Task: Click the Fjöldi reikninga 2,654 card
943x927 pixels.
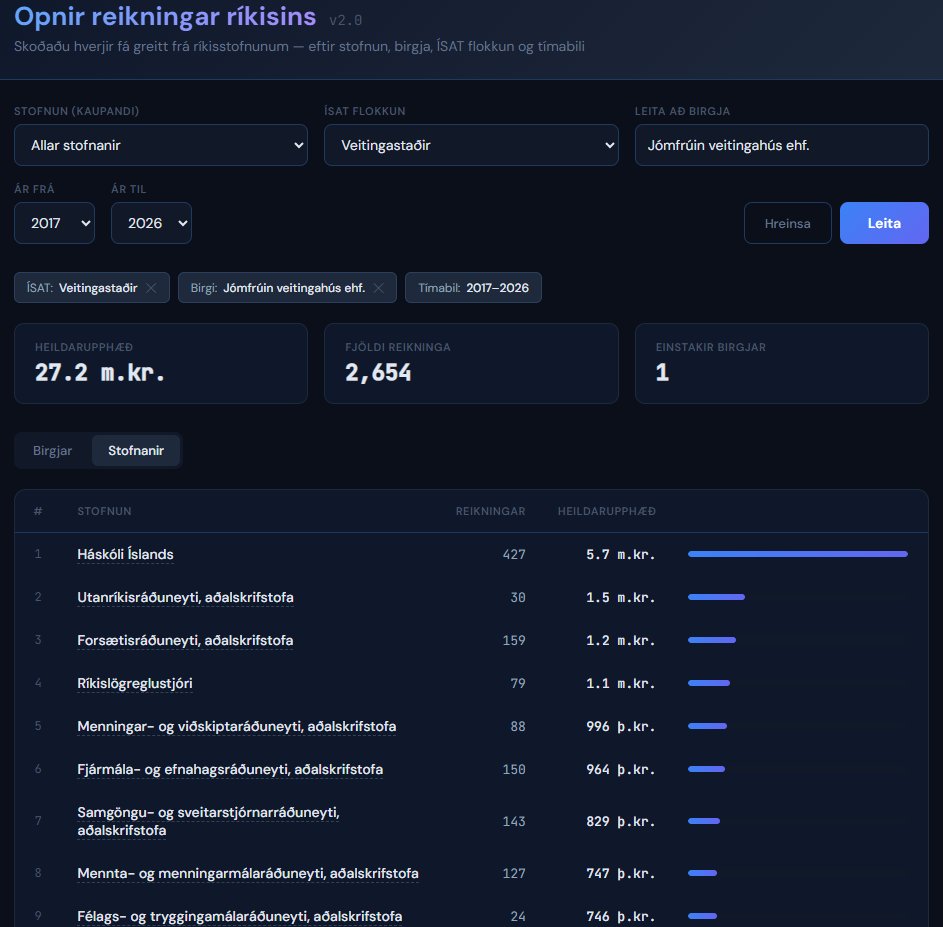Action: click(471, 364)
